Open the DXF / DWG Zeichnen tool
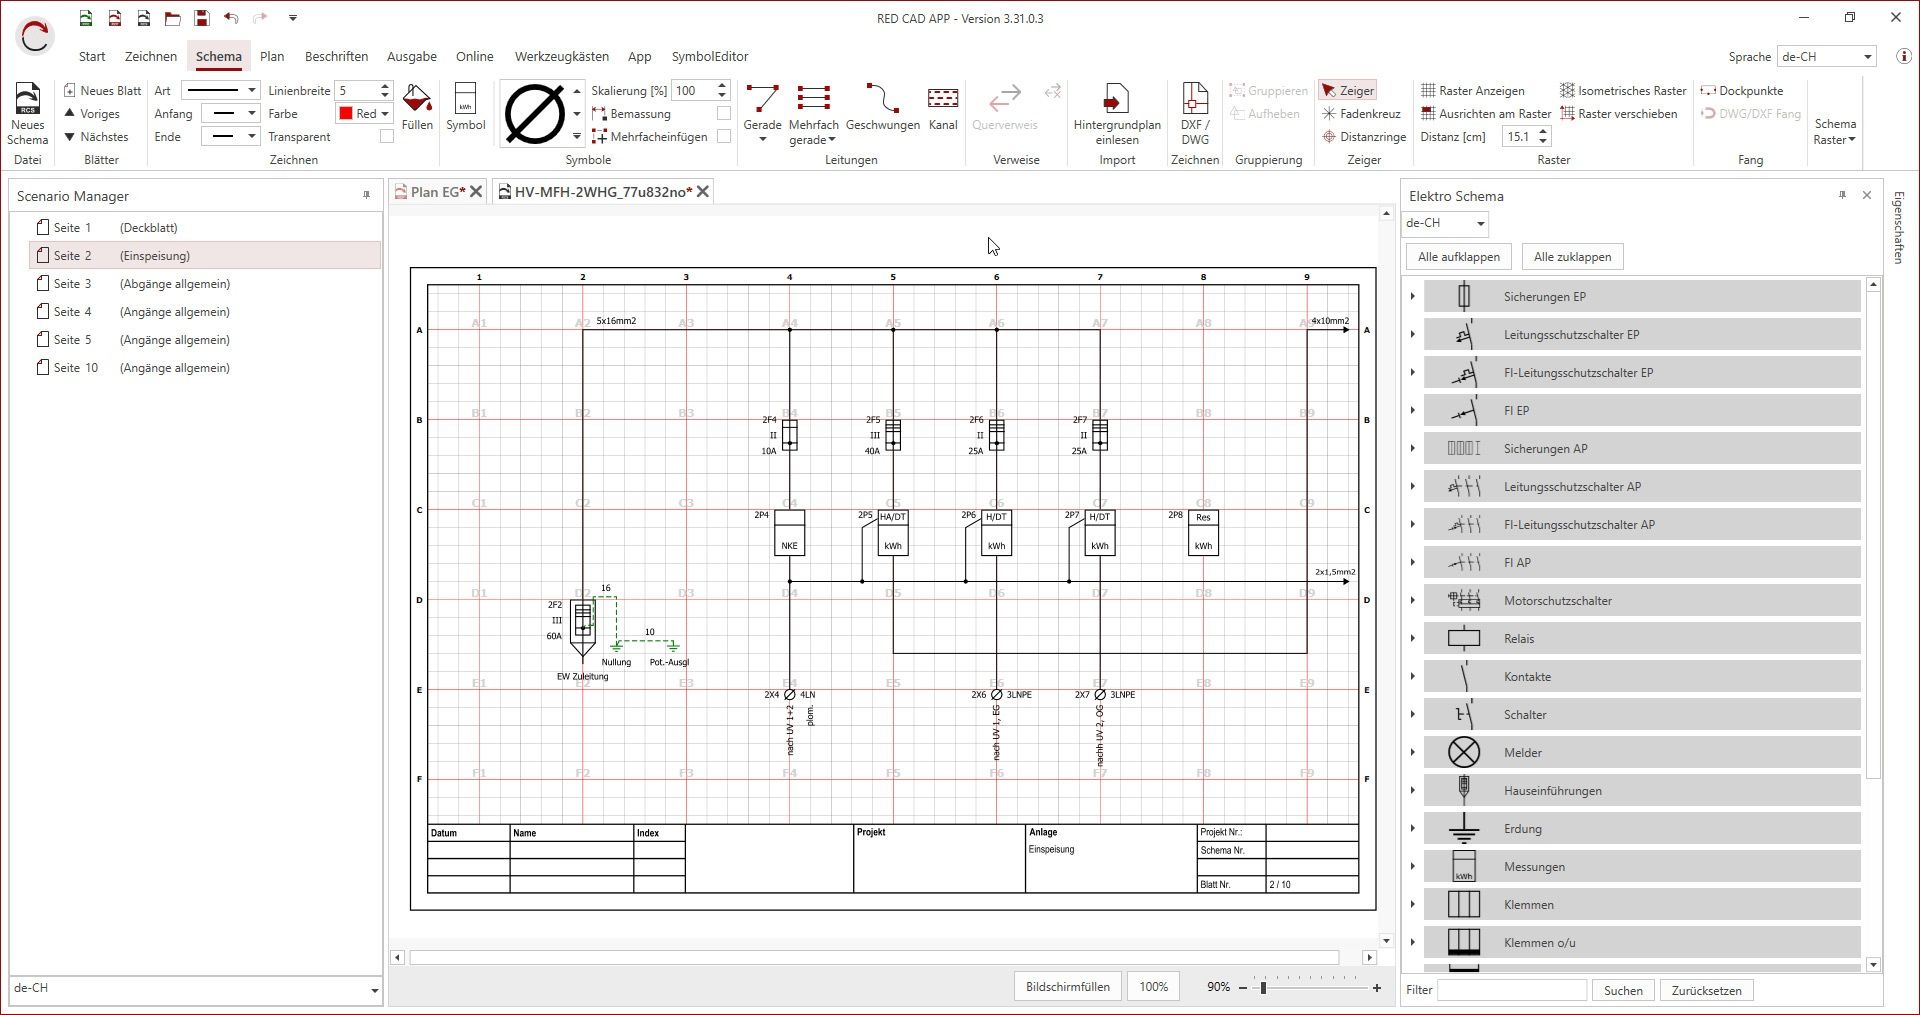Viewport: 1920px width, 1015px height. 1194,112
